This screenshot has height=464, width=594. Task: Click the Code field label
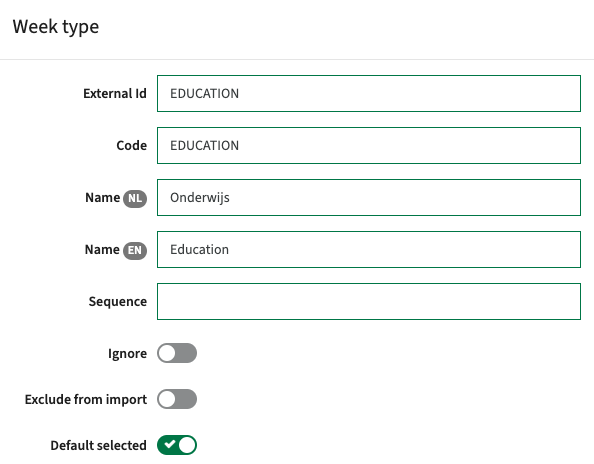(131, 145)
